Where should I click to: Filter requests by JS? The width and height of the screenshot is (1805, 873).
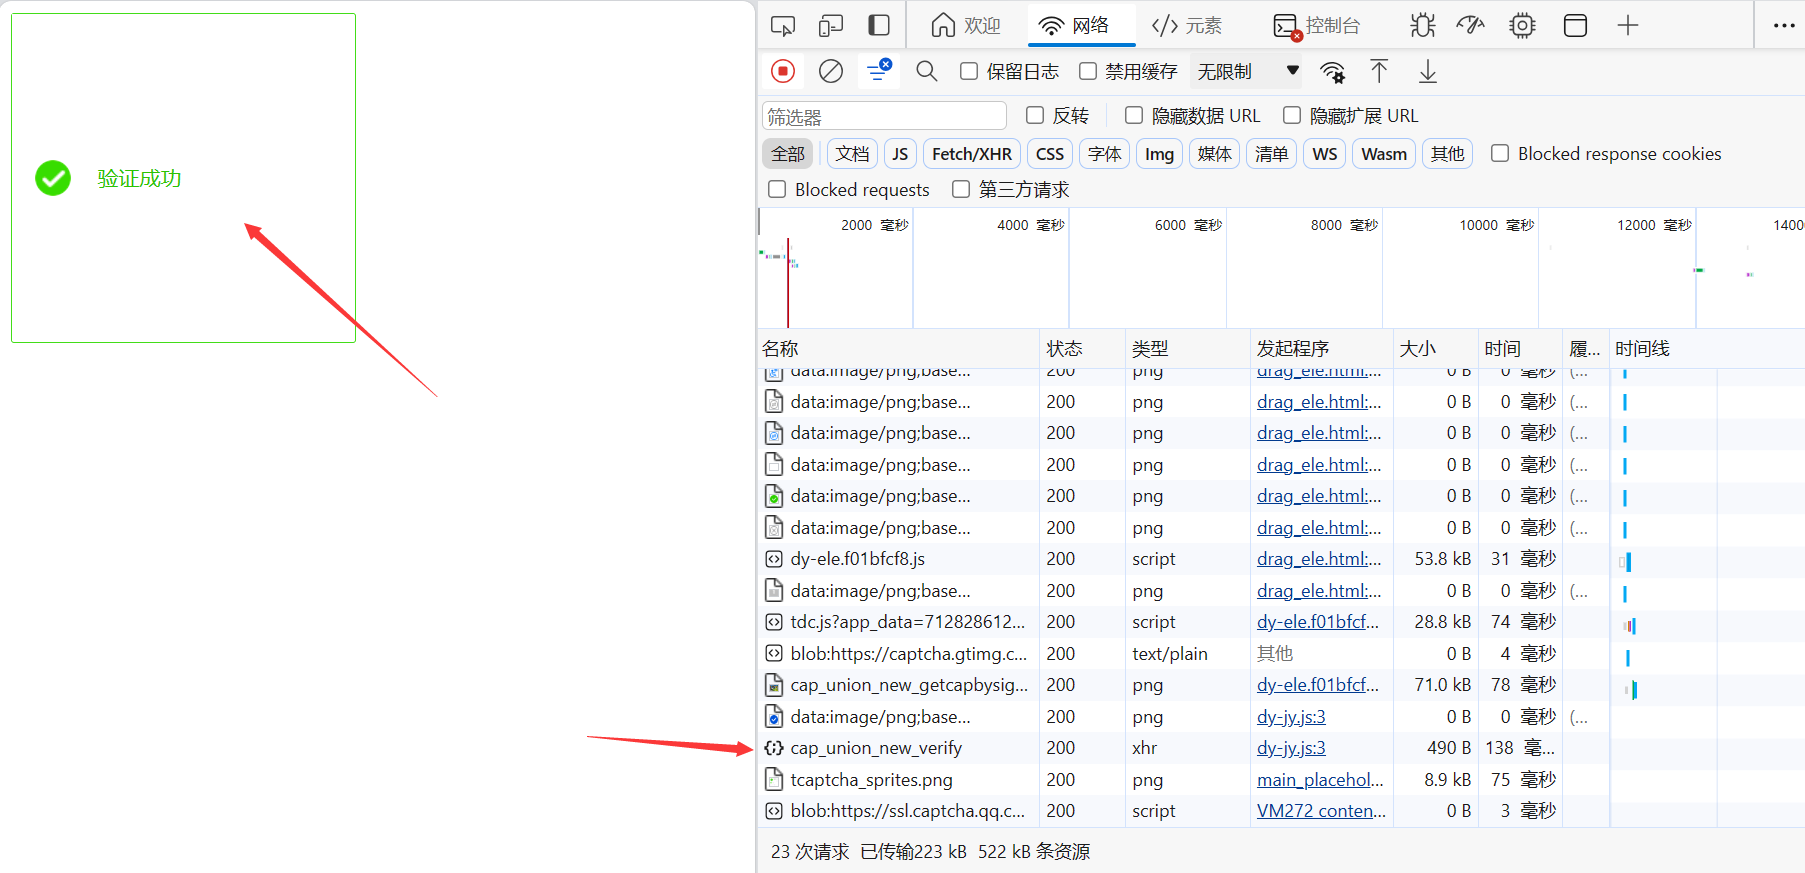click(x=900, y=154)
